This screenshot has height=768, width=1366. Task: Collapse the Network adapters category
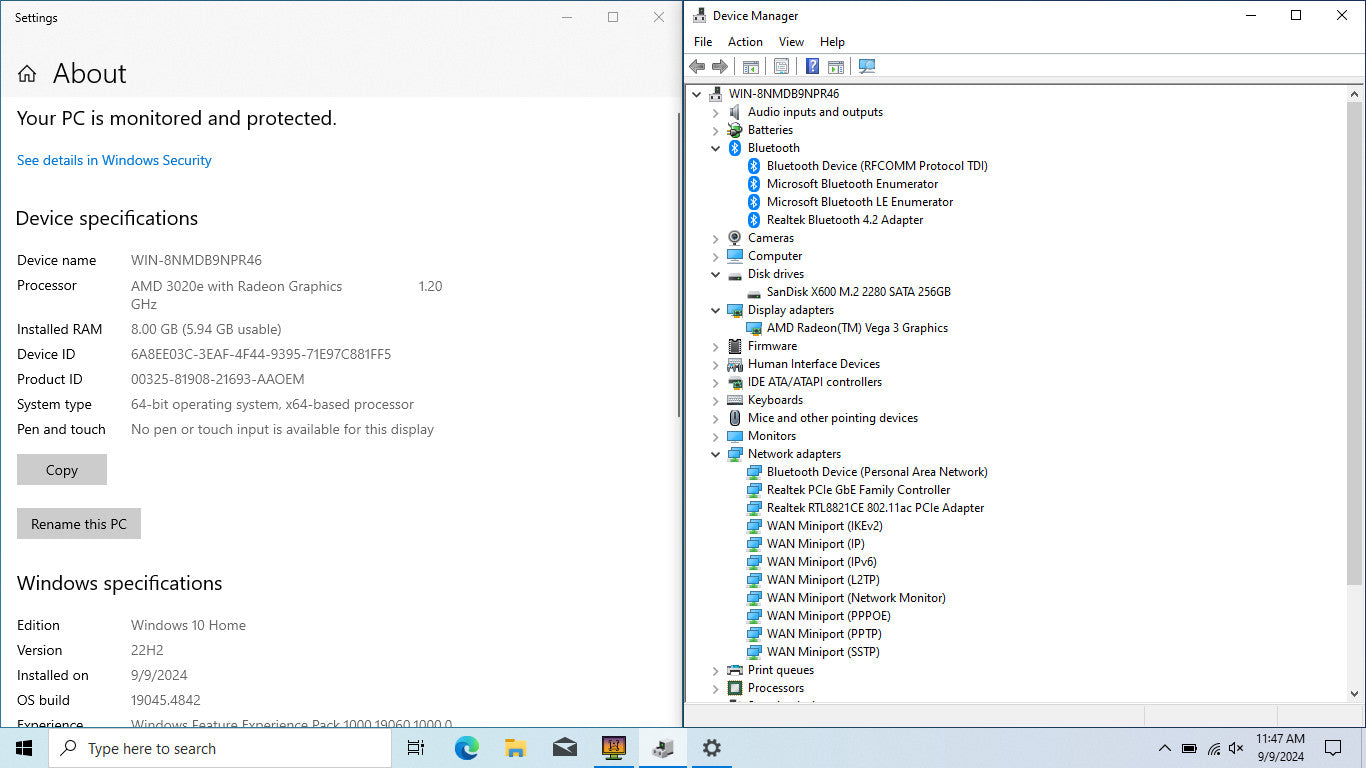[716, 454]
